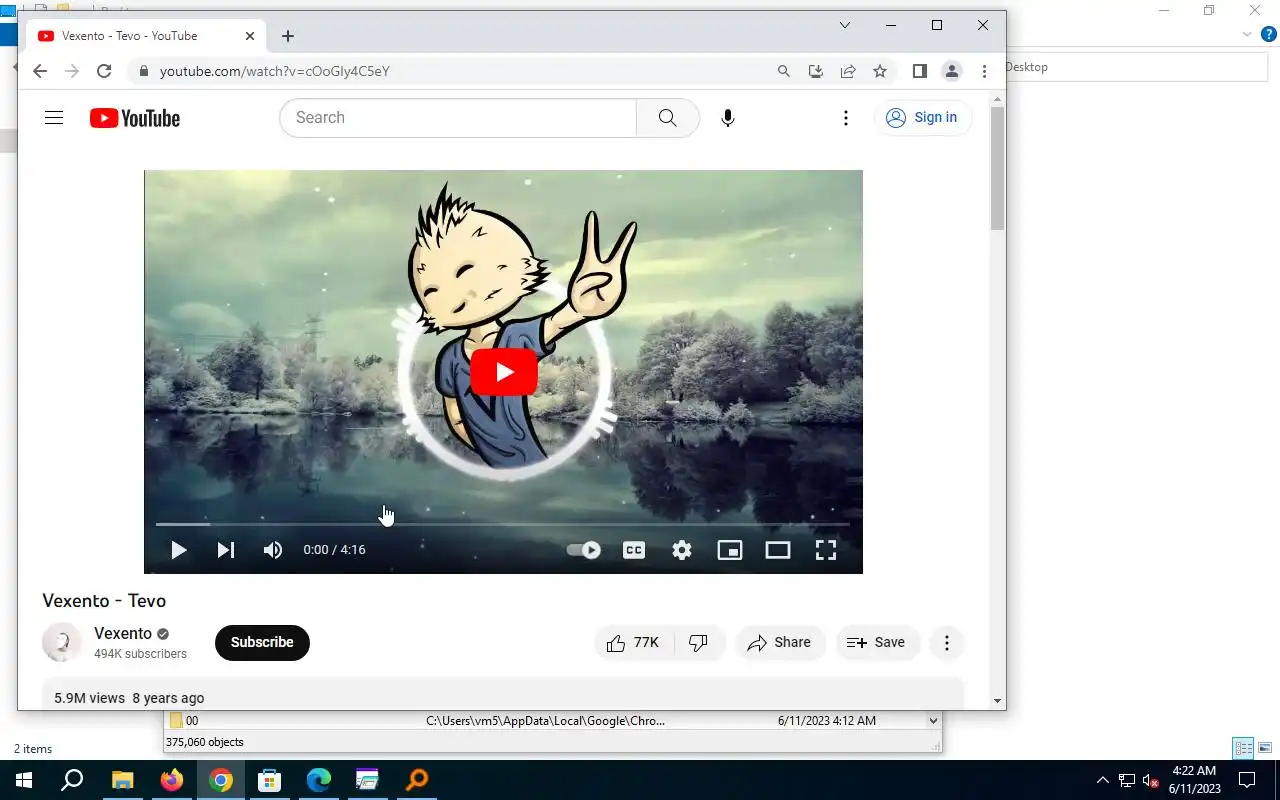This screenshot has width=1280, height=800.
Task: Open a new Chrome tab
Action: pyautogui.click(x=288, y=36)
